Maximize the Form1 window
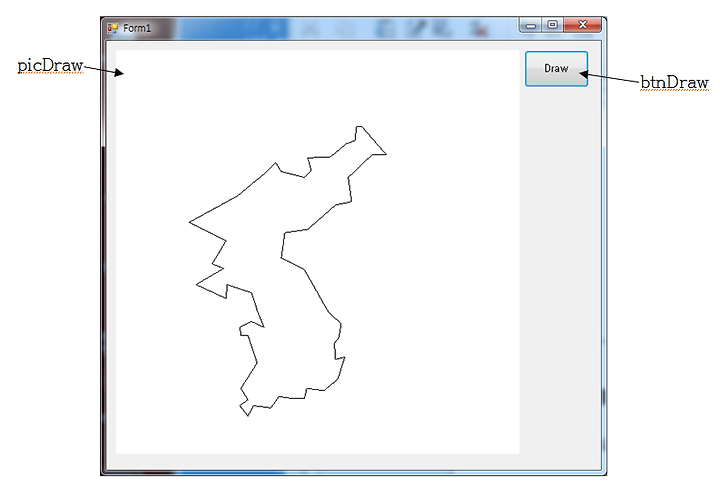This screenshot has height=488, width=720. tap(552, 25)
